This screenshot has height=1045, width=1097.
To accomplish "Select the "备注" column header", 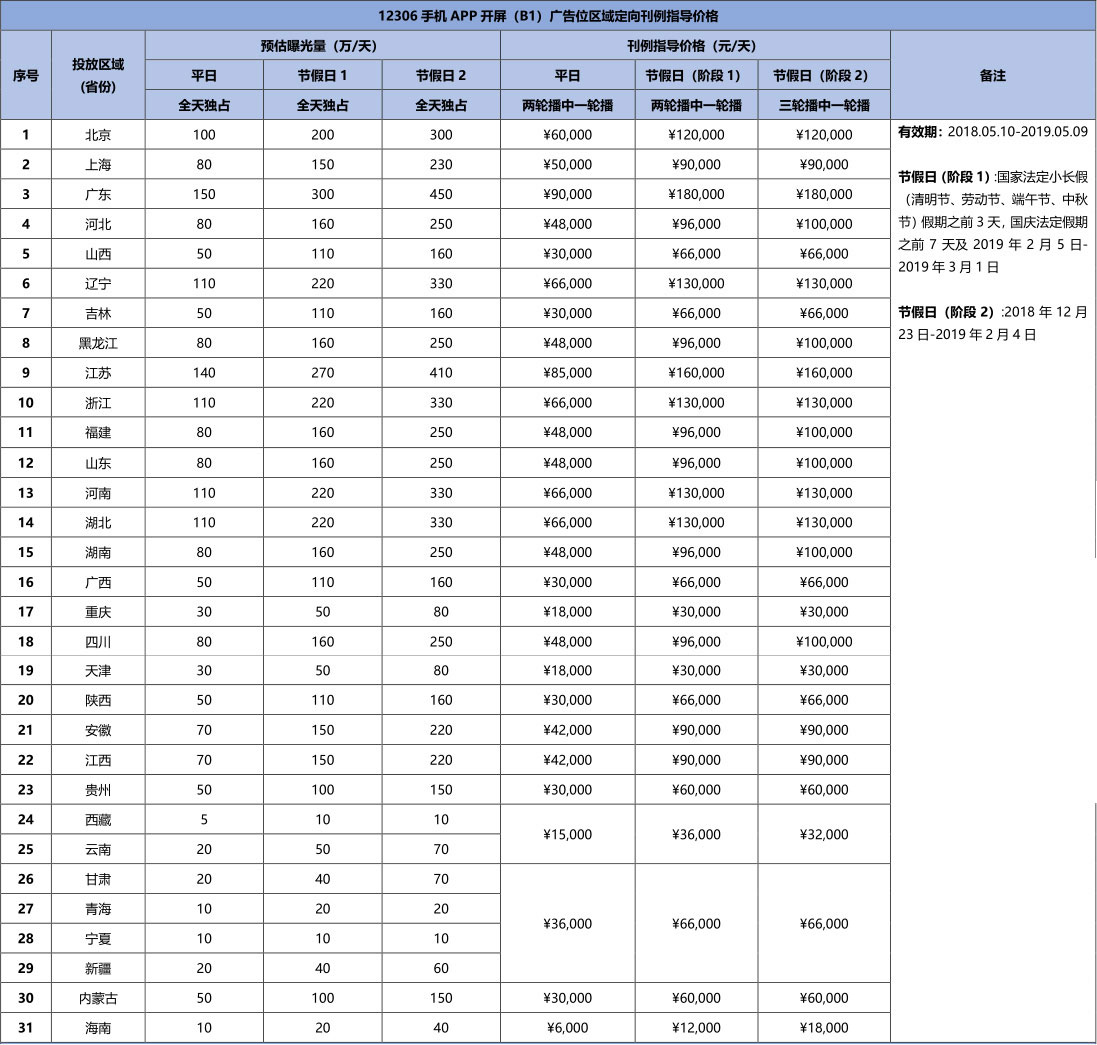I will tap(993, 76).
